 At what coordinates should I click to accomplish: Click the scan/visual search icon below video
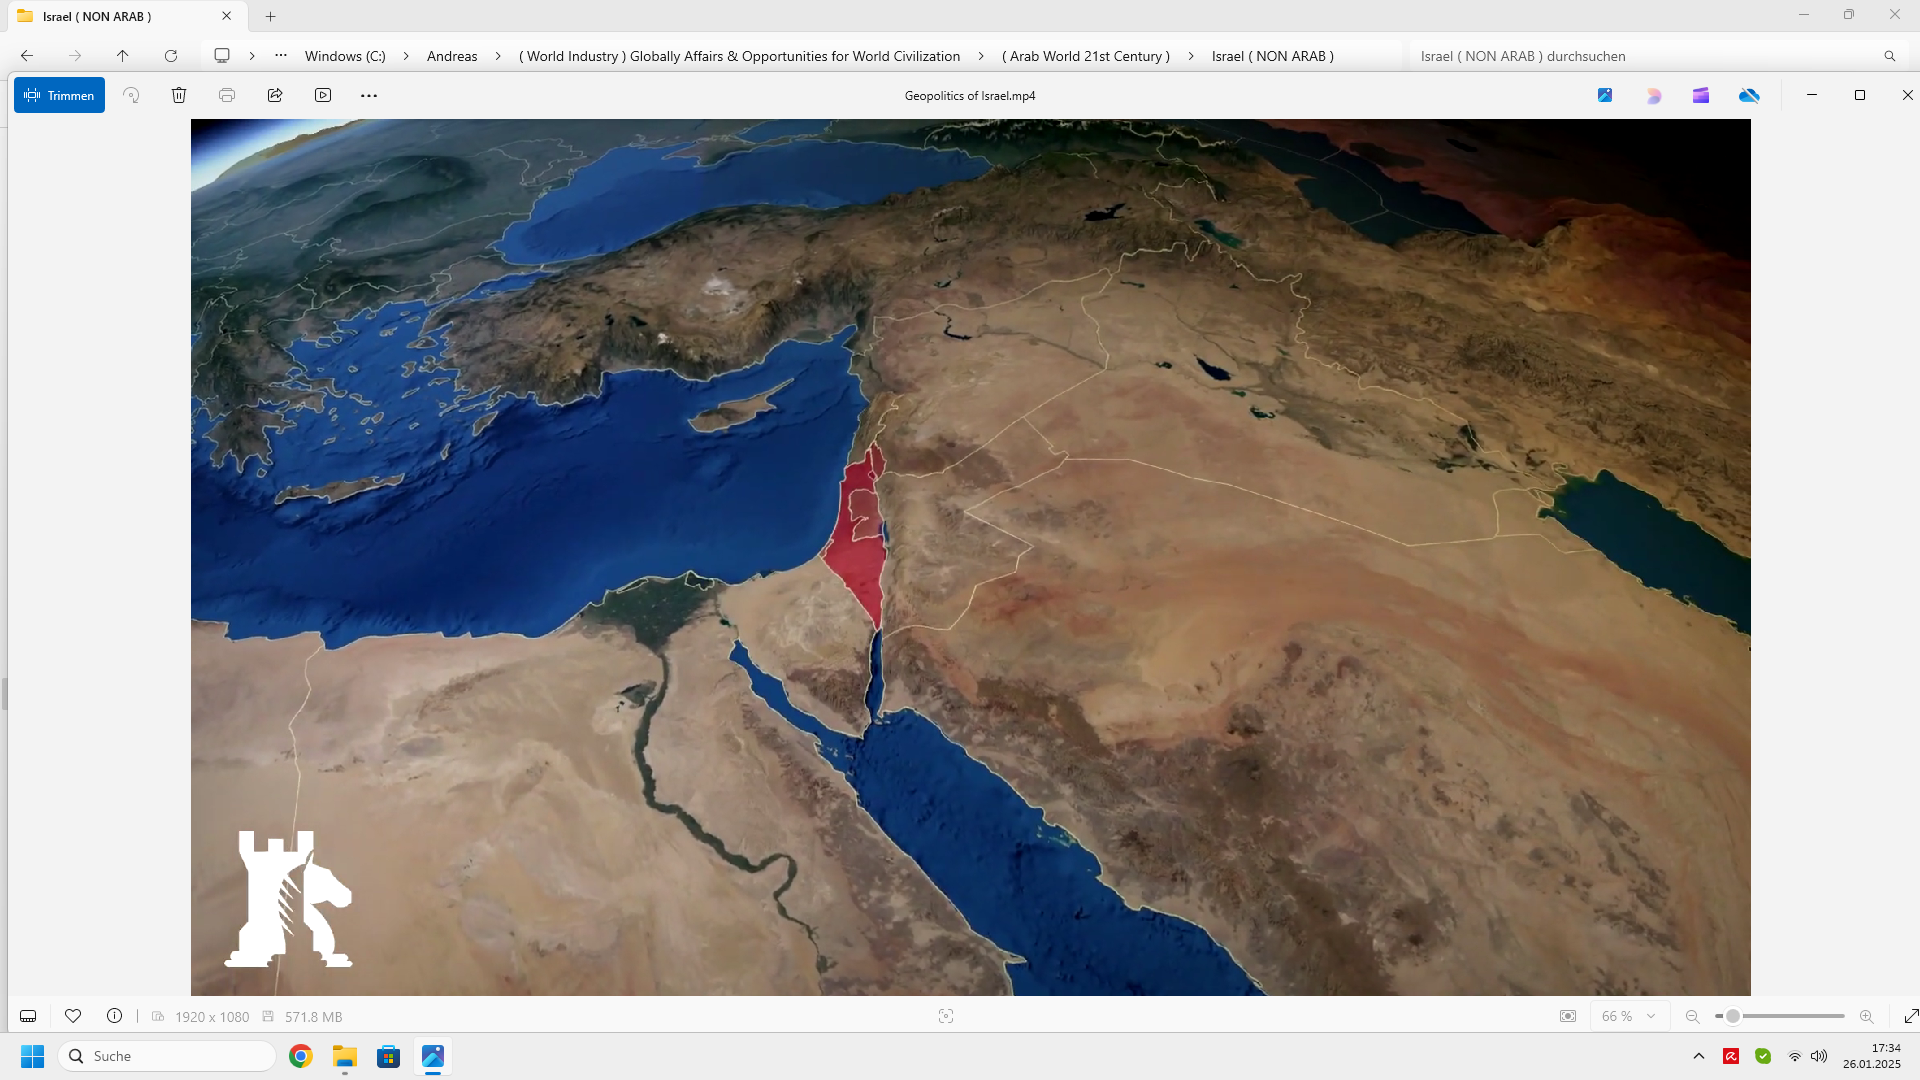tap(946, 1016)
